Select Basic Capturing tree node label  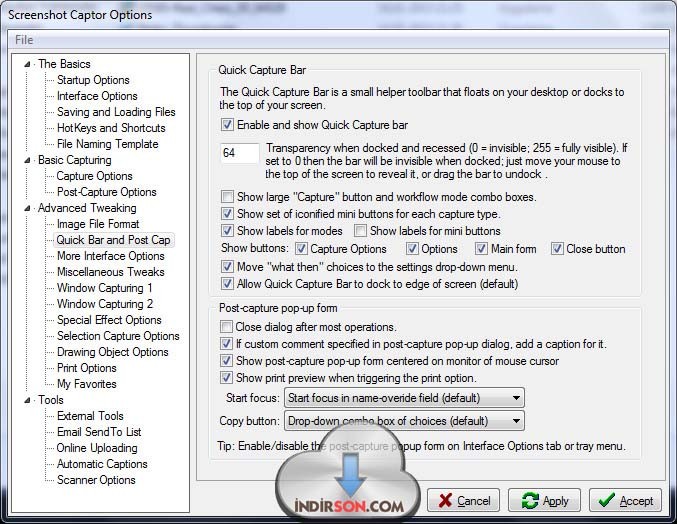coord(75,160)
